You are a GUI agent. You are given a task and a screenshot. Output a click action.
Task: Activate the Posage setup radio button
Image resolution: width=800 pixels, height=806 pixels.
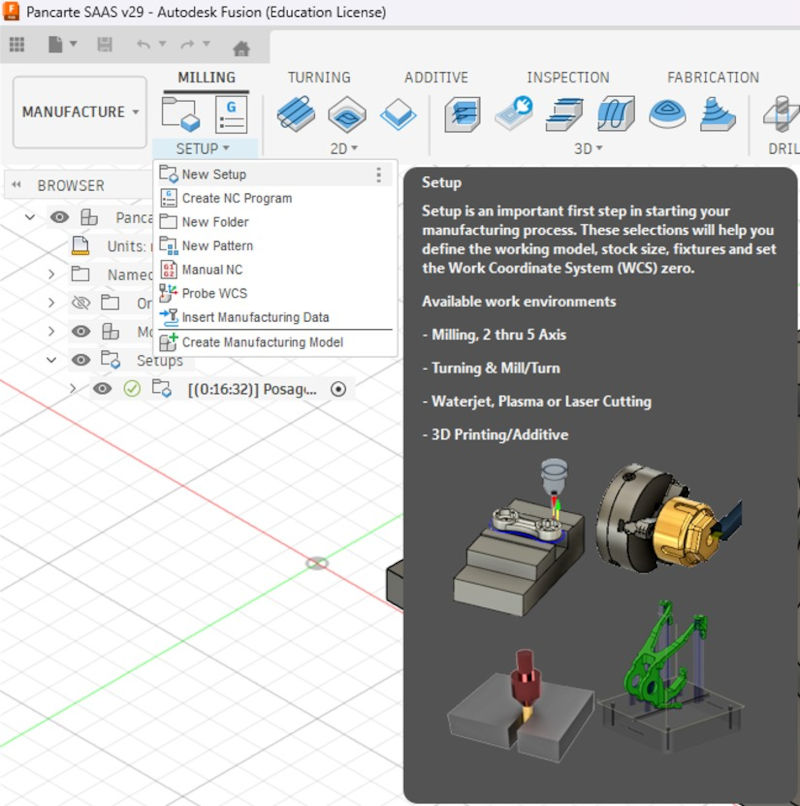338,389
